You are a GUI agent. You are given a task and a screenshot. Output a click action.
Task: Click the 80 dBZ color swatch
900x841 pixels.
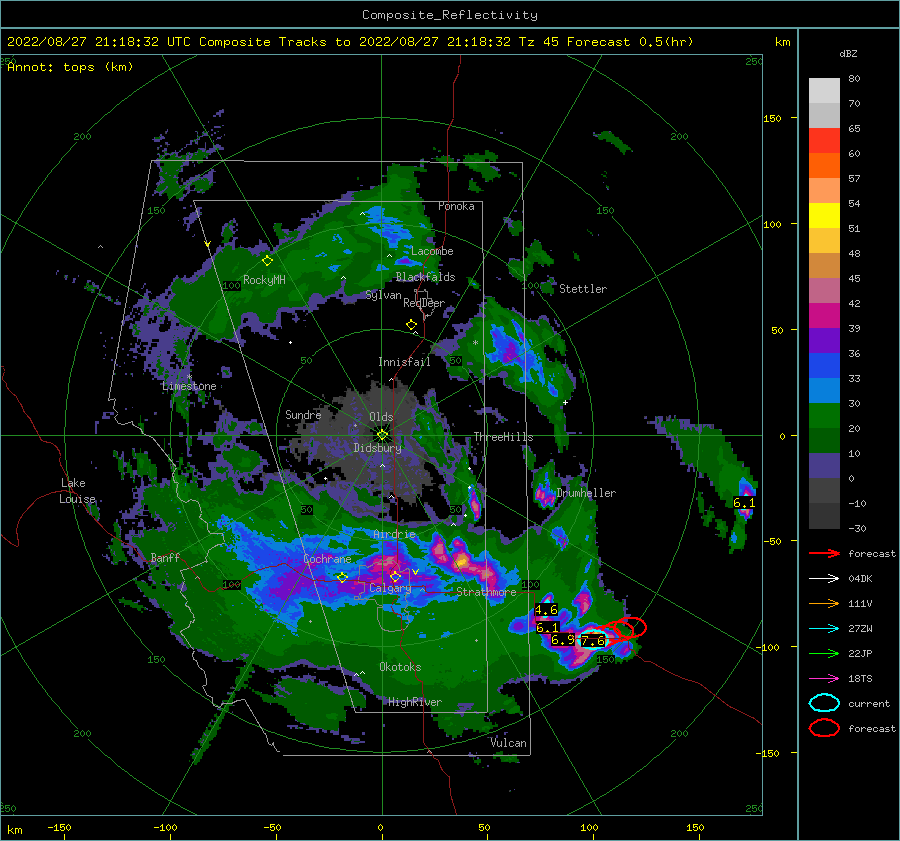click(824, 90)
